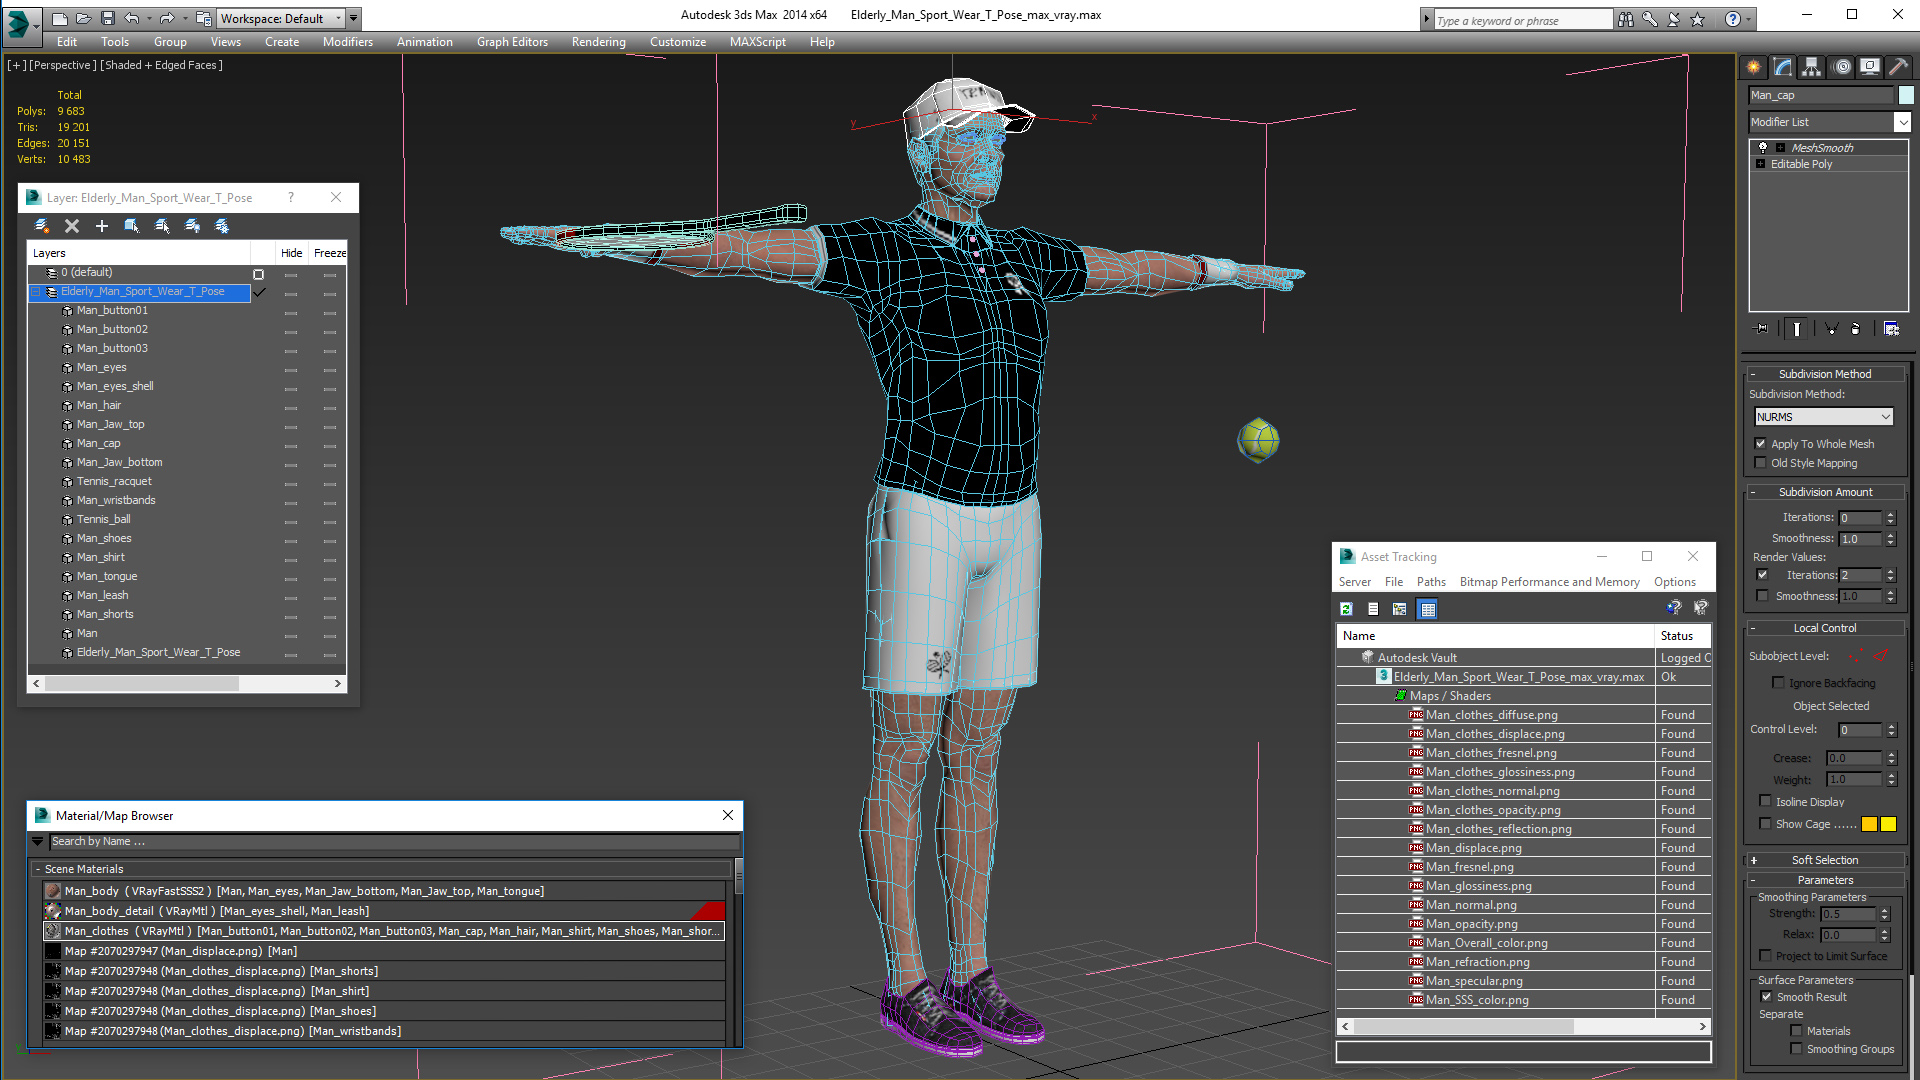Click the tree view icon in Asset Tracking

(x=1400, y=609)
